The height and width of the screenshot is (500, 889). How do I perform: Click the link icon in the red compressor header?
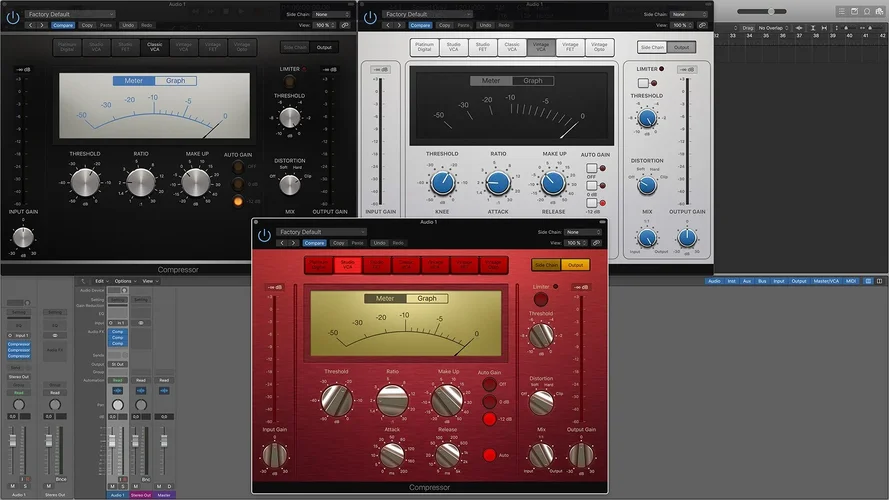pos(598,243)
